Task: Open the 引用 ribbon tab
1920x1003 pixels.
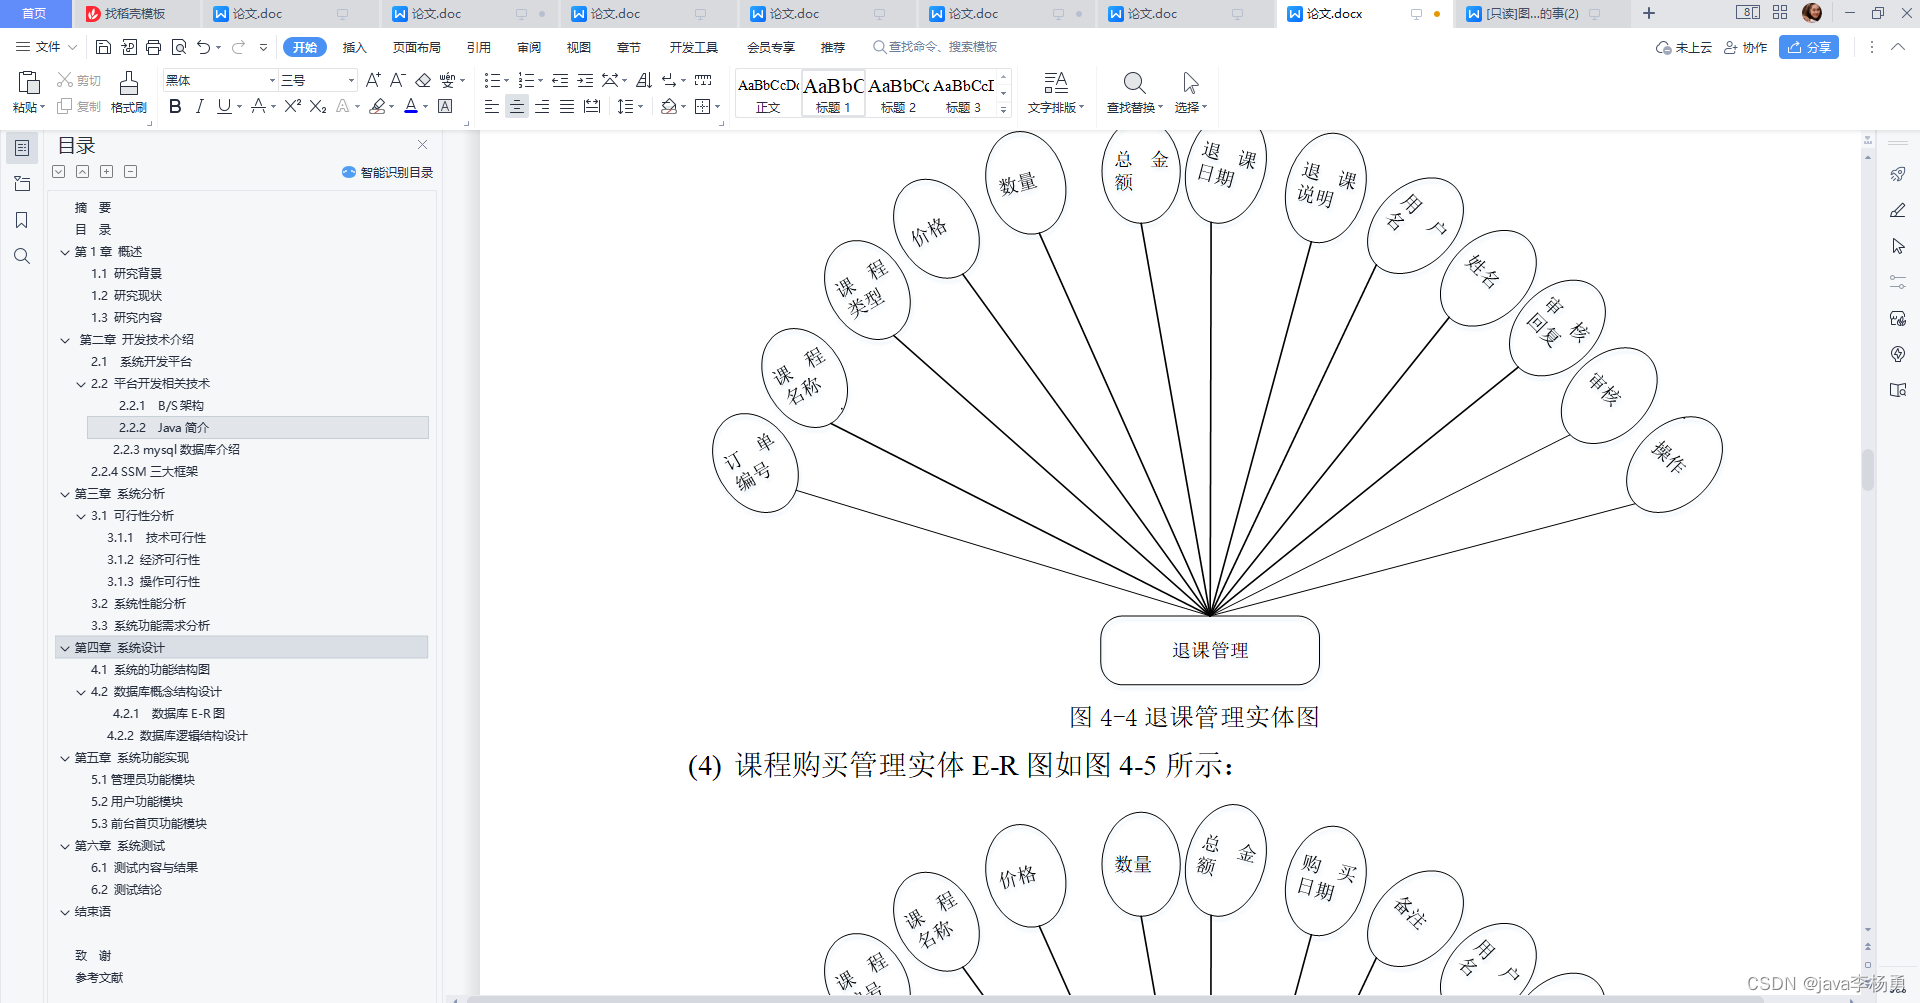Action: tap(479, 47)
